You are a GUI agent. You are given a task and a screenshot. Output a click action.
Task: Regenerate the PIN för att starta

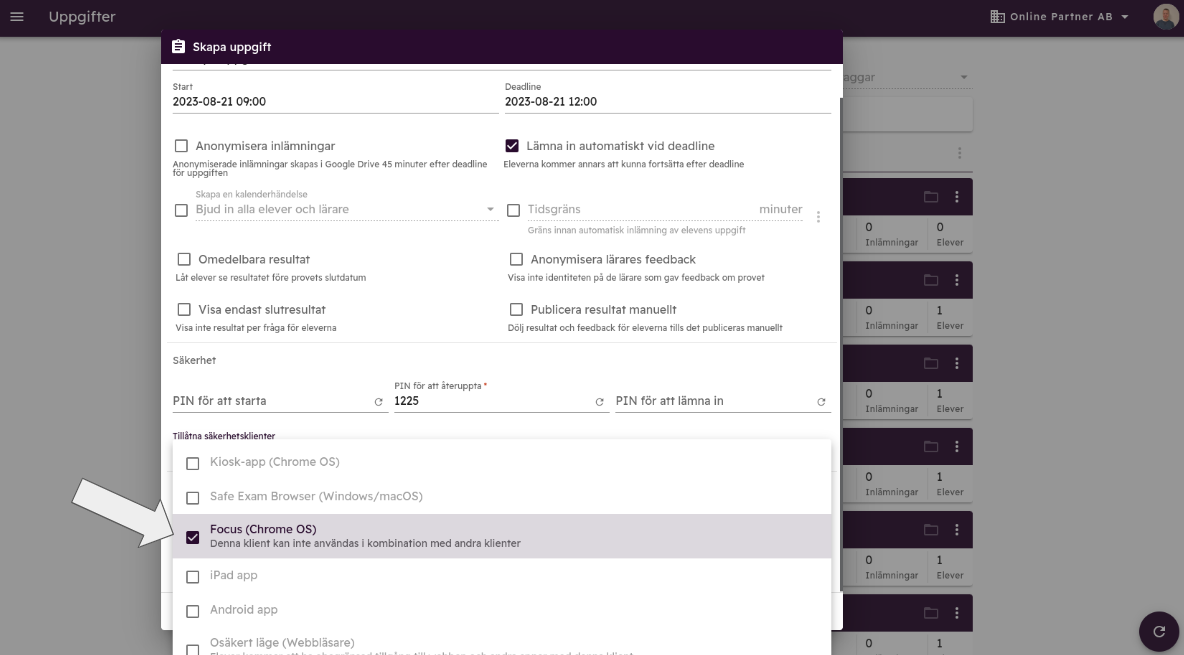click(x=379, y=402)
